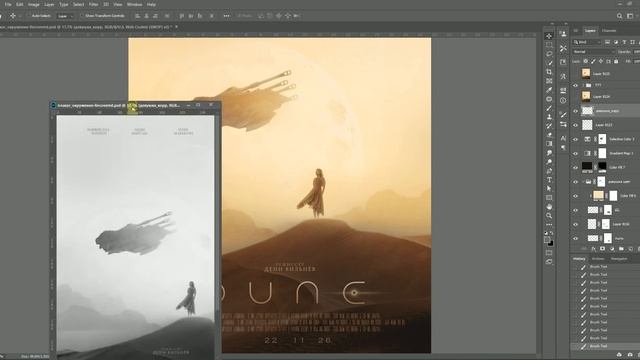640x360 pixels.
Task: Open the Filter menu
Action: coord(93,4)
